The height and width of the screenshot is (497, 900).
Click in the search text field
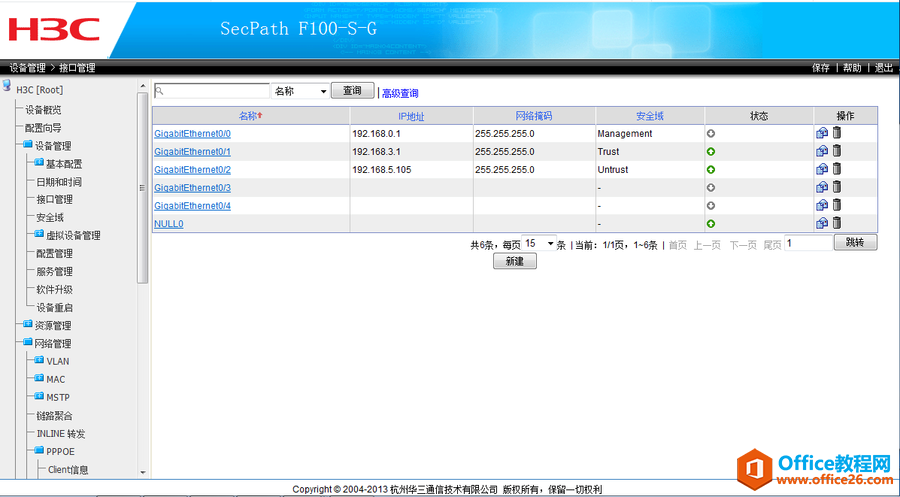[212, 91]
